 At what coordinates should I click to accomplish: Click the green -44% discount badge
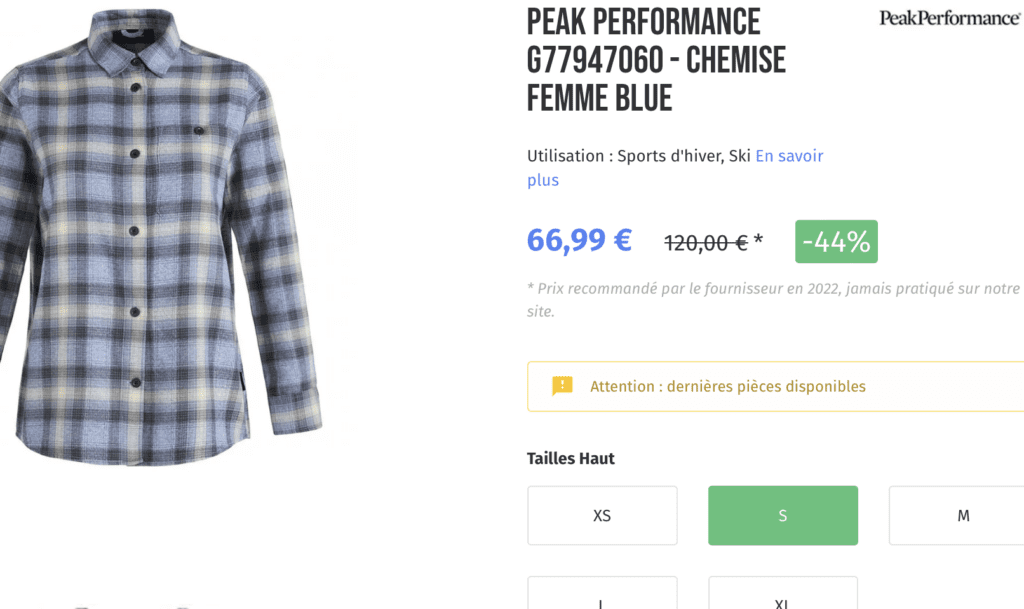coord(836,241)
